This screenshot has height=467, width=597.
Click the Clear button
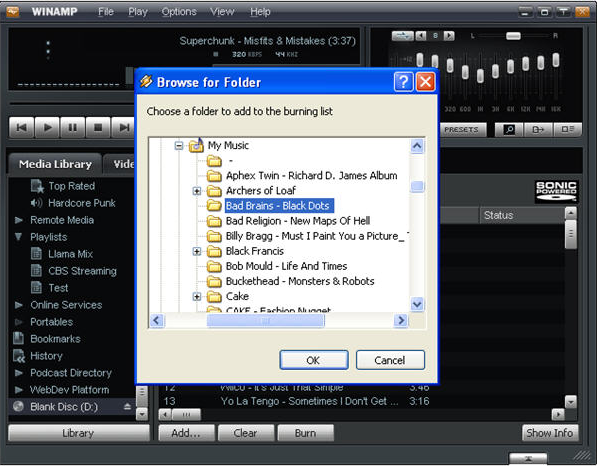[246, 433]
